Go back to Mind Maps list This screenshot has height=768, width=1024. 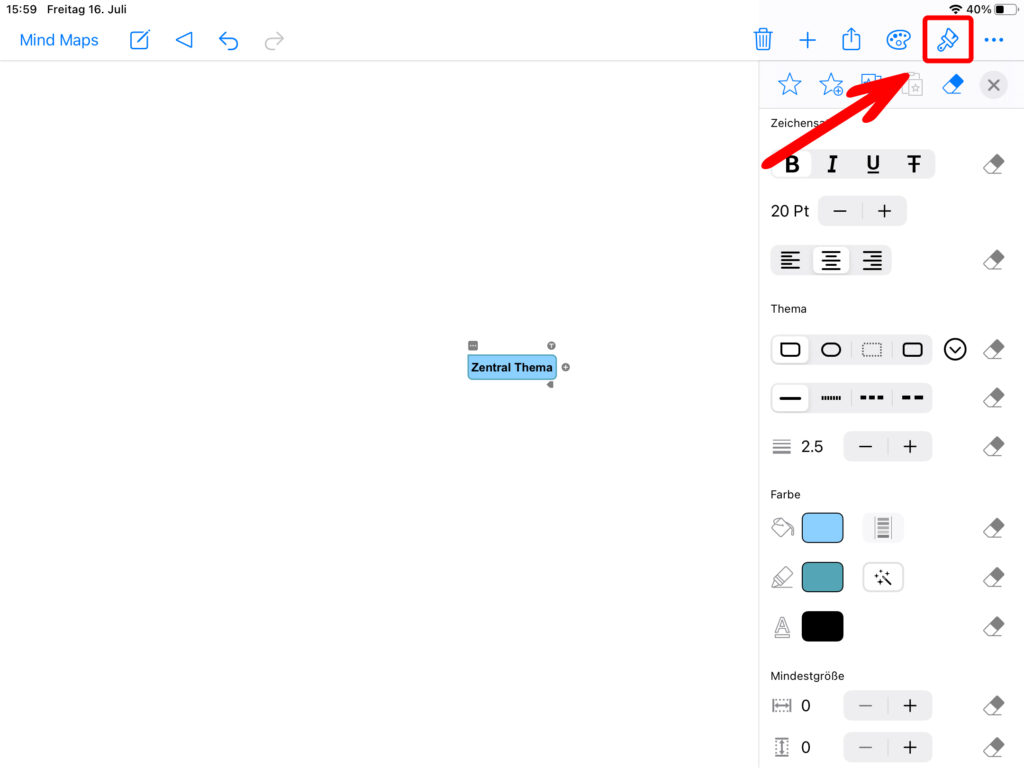point(59,40)
